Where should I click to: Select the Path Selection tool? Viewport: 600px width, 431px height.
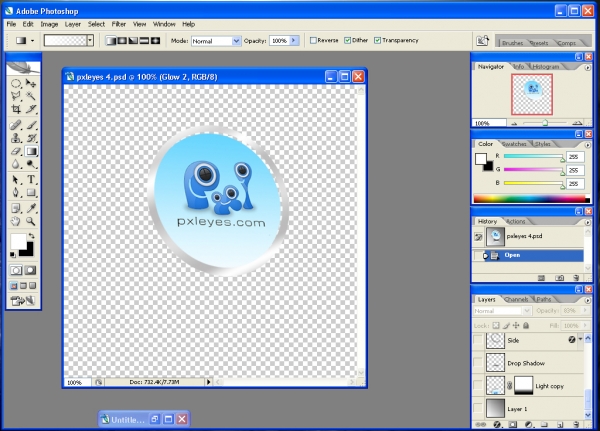pos(16,179)
